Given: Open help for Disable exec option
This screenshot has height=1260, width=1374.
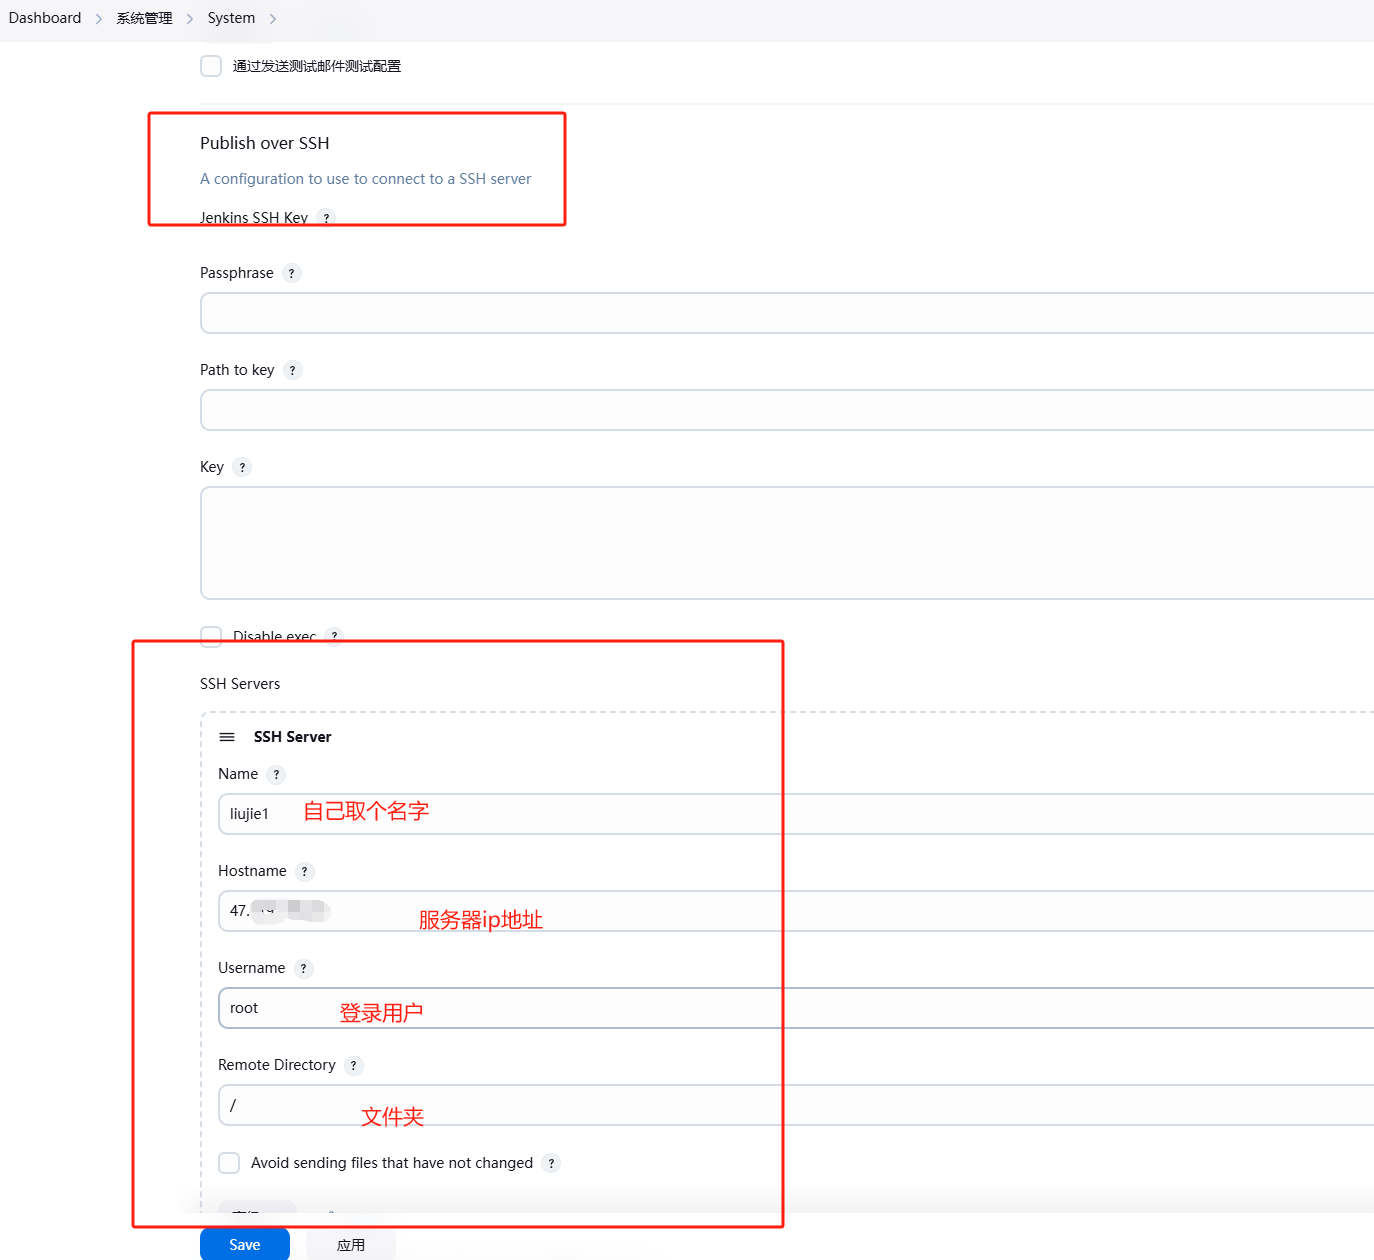Looking at the screenshot, I should click(x=334, y=636).
